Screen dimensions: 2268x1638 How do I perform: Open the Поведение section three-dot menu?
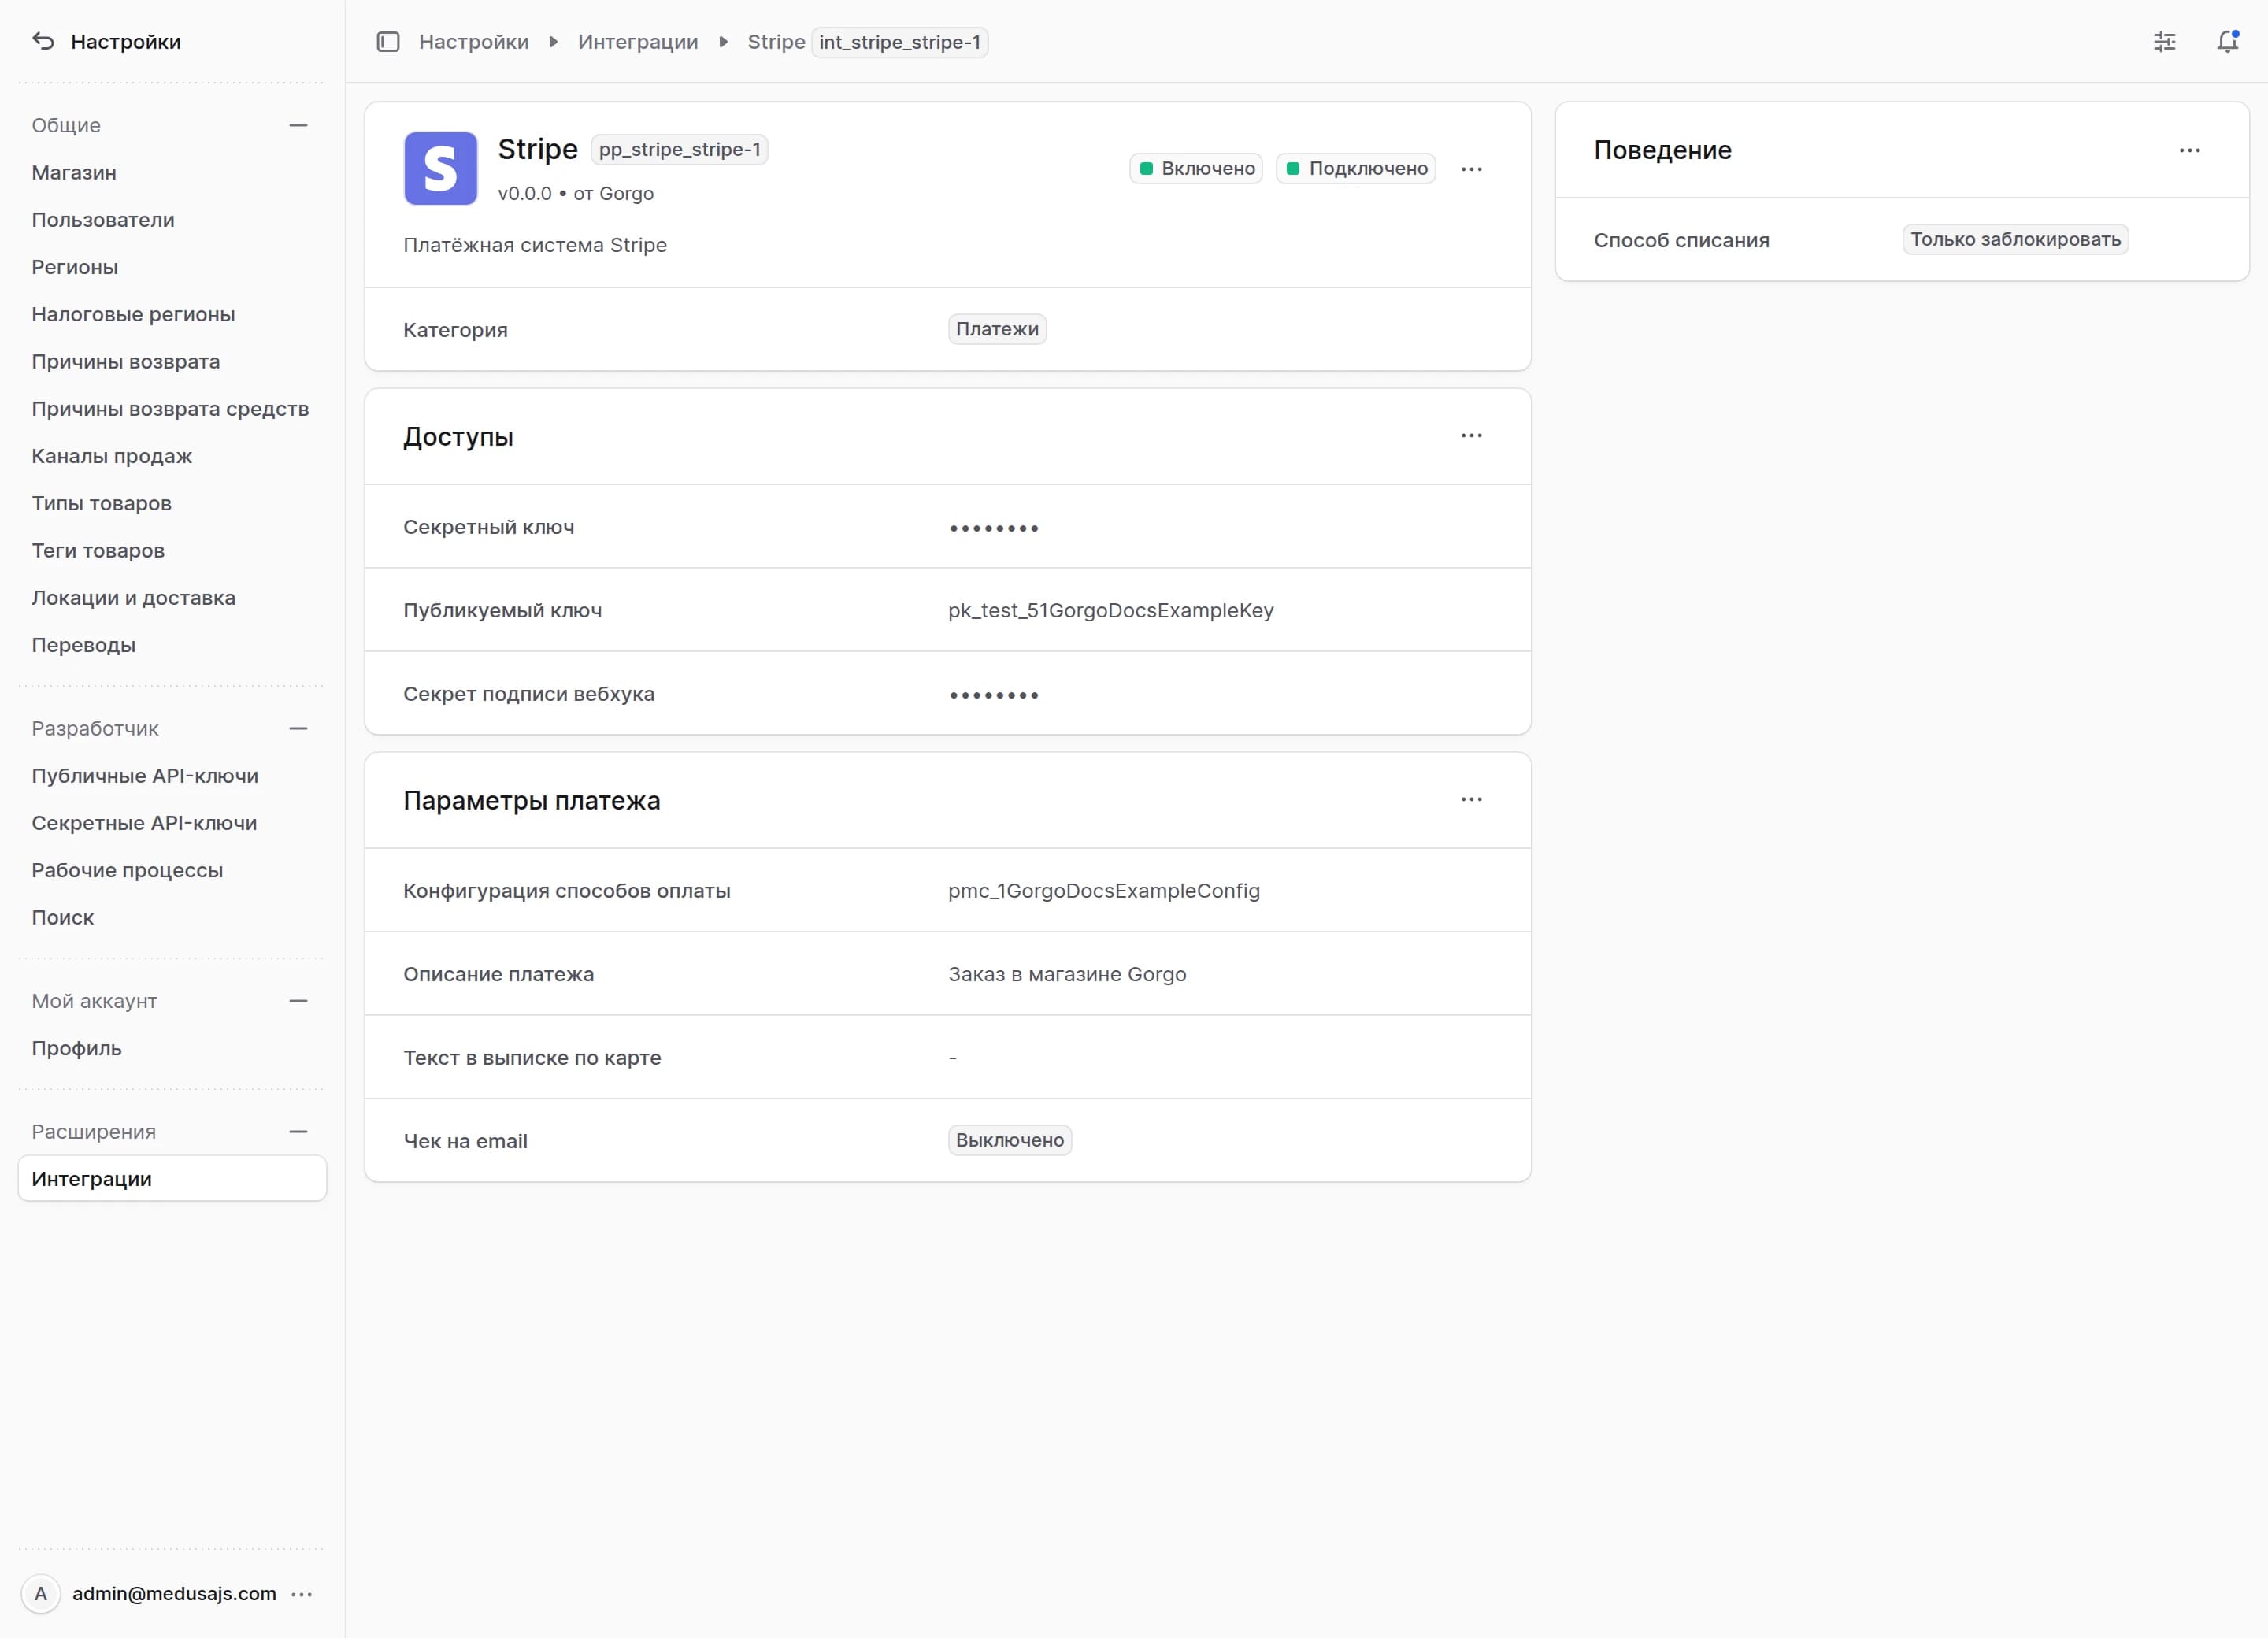[x=2189, y=150]
